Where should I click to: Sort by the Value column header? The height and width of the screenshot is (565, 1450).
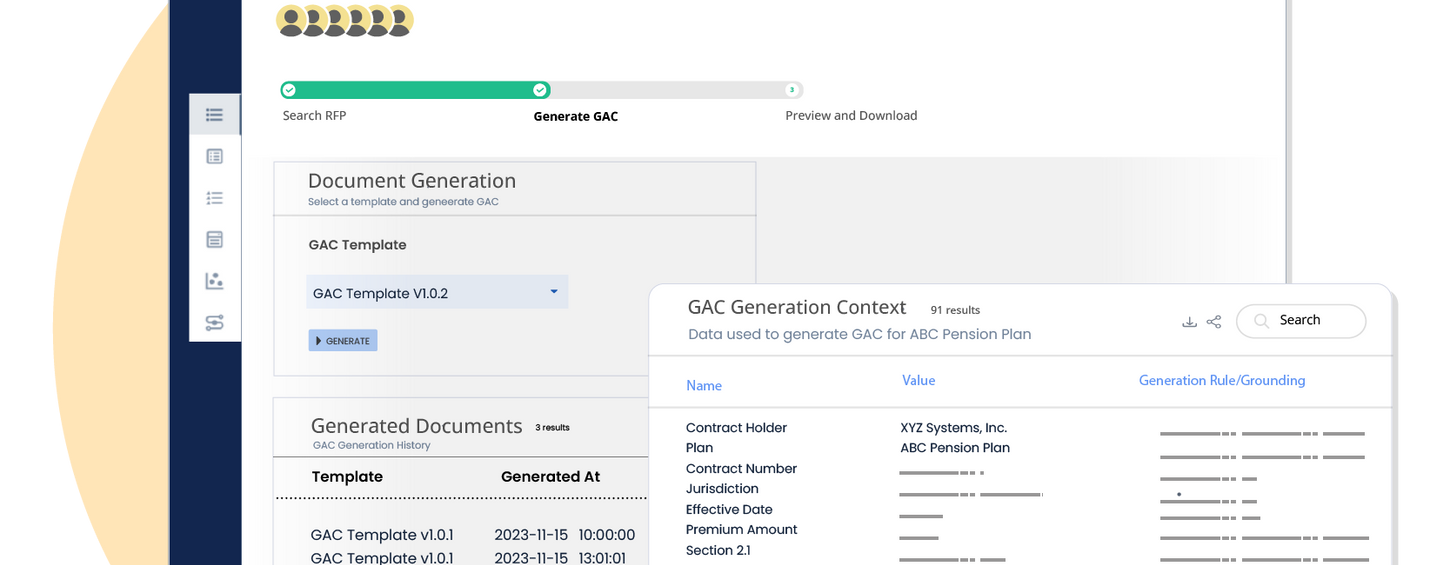(x=918, y=380)
